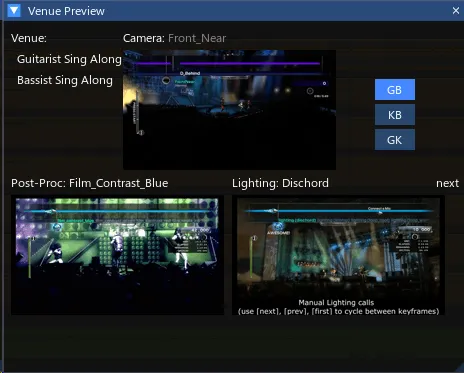
Task: Click the Venue Preview title text
Action: click(66, 11)
